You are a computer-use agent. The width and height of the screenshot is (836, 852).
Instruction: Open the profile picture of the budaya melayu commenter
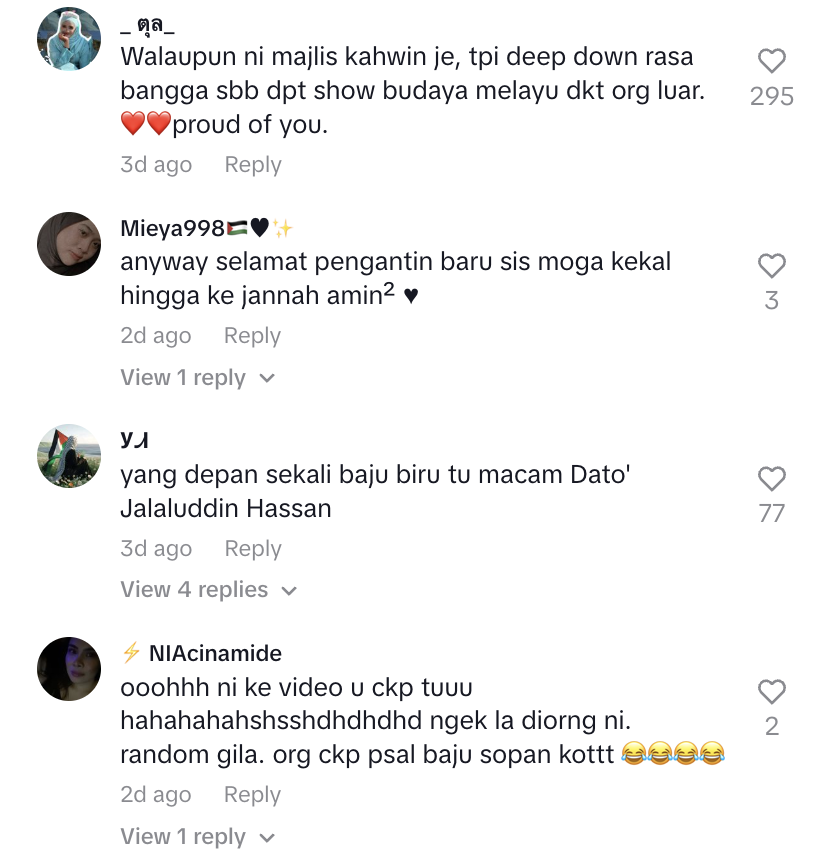coord(69,39)
